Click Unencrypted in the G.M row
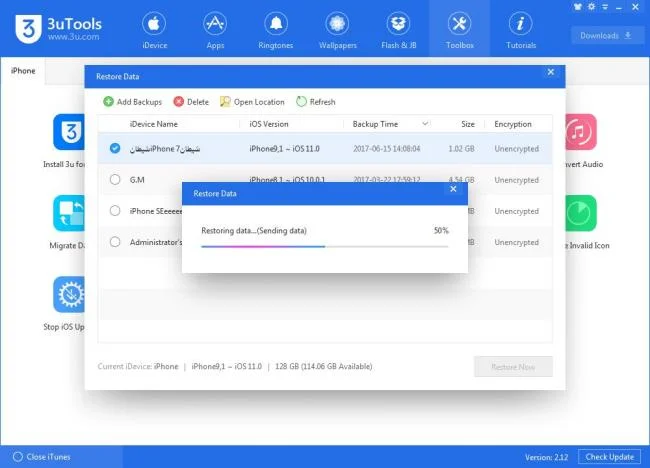The width and height of the screenshot is (650, 468). click(x=516, y=180)
